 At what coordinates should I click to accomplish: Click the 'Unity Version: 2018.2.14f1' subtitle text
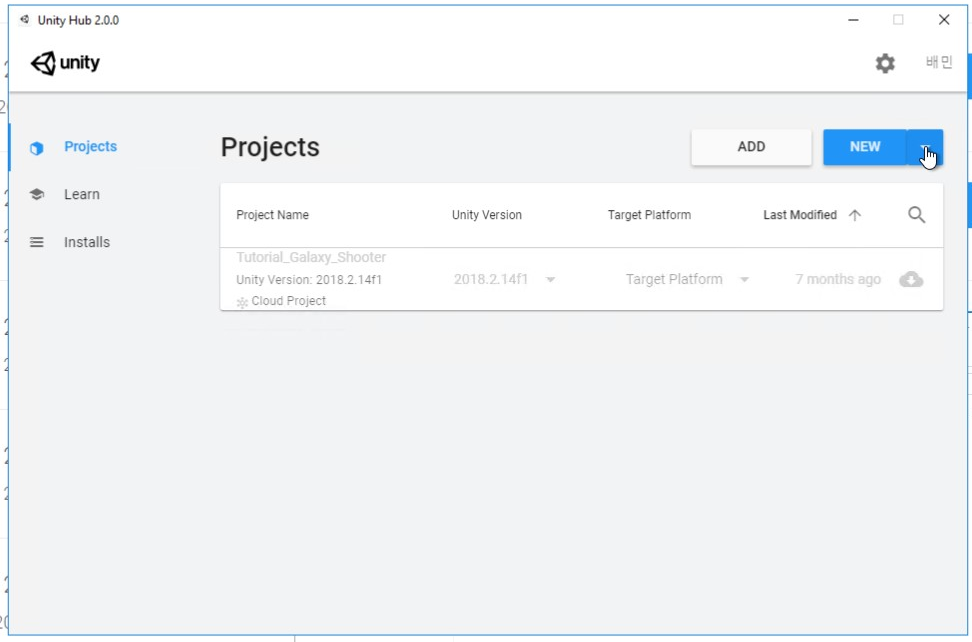pos(309,280)
